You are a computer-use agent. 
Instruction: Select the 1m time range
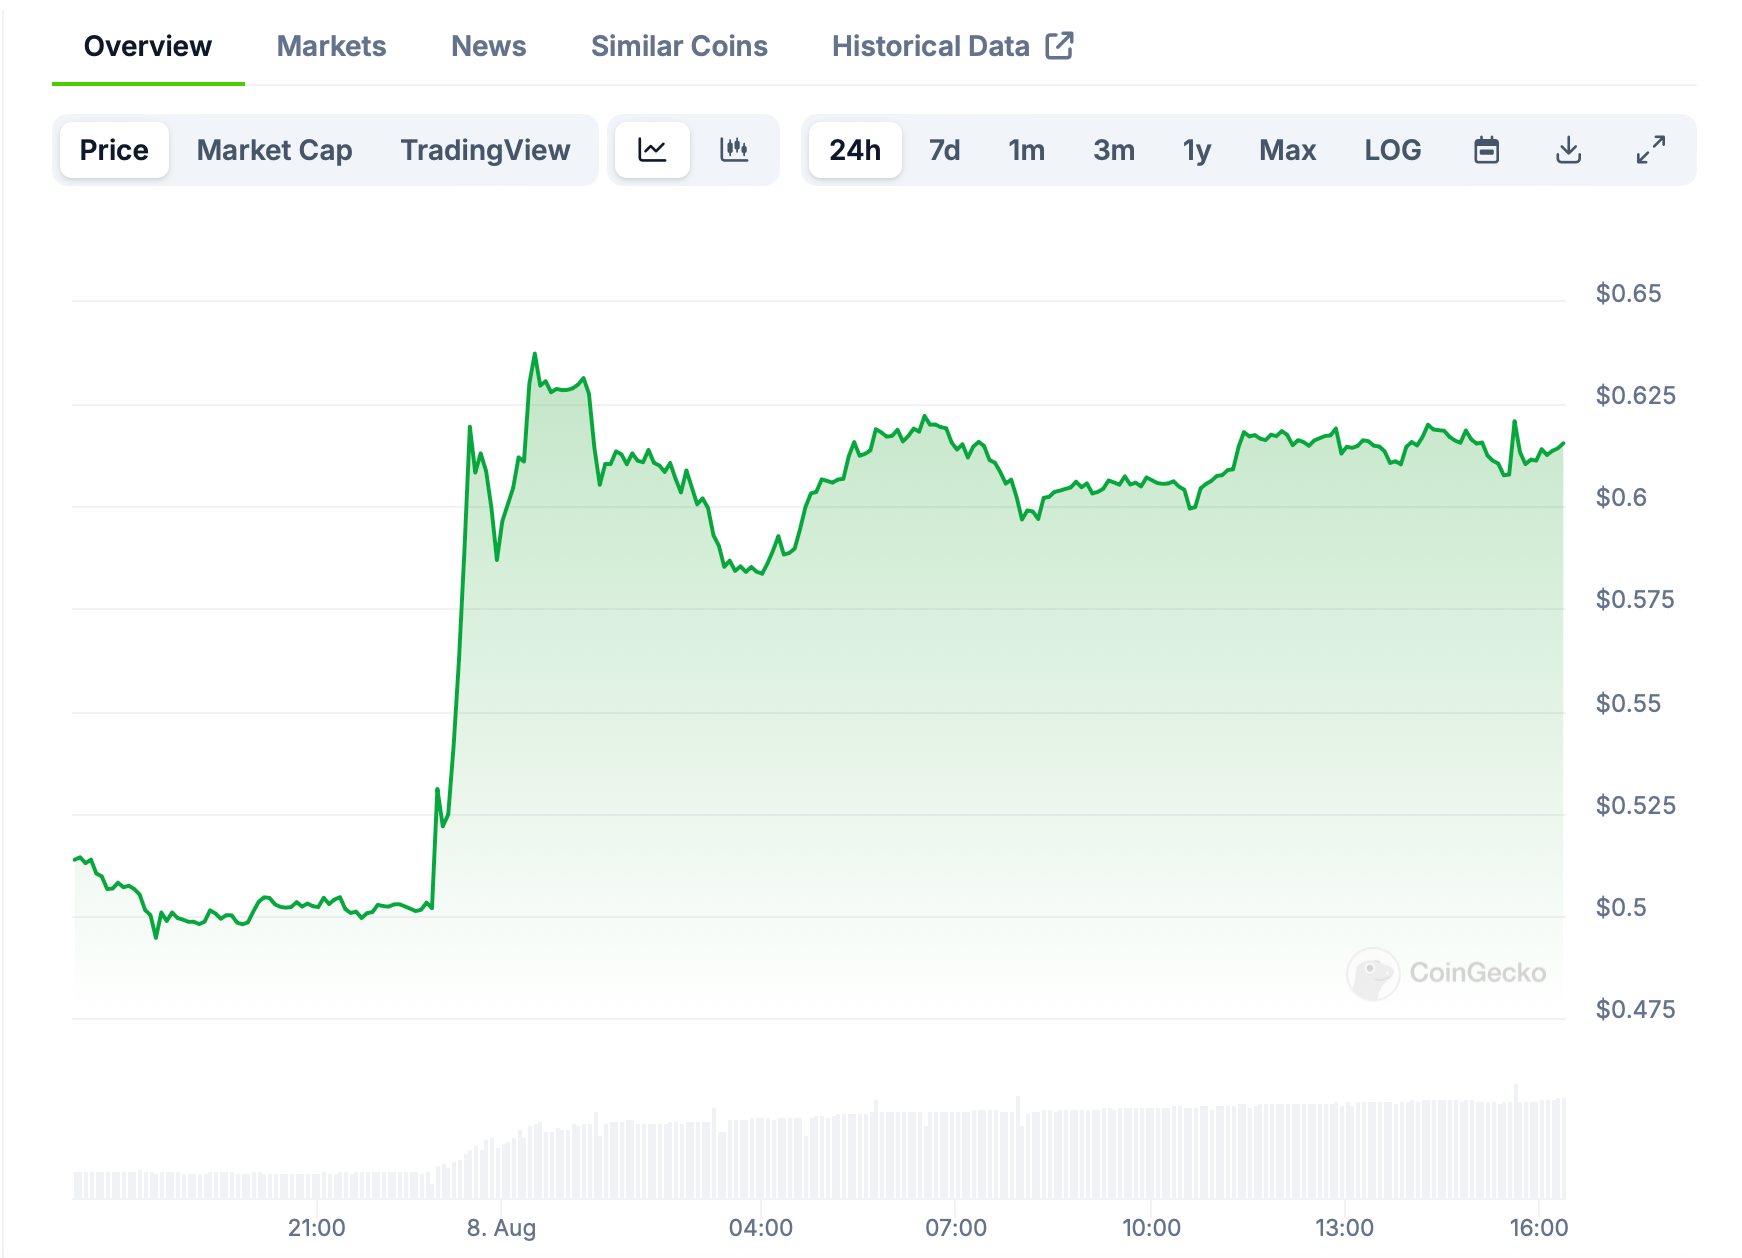(x=1025, y=149)
